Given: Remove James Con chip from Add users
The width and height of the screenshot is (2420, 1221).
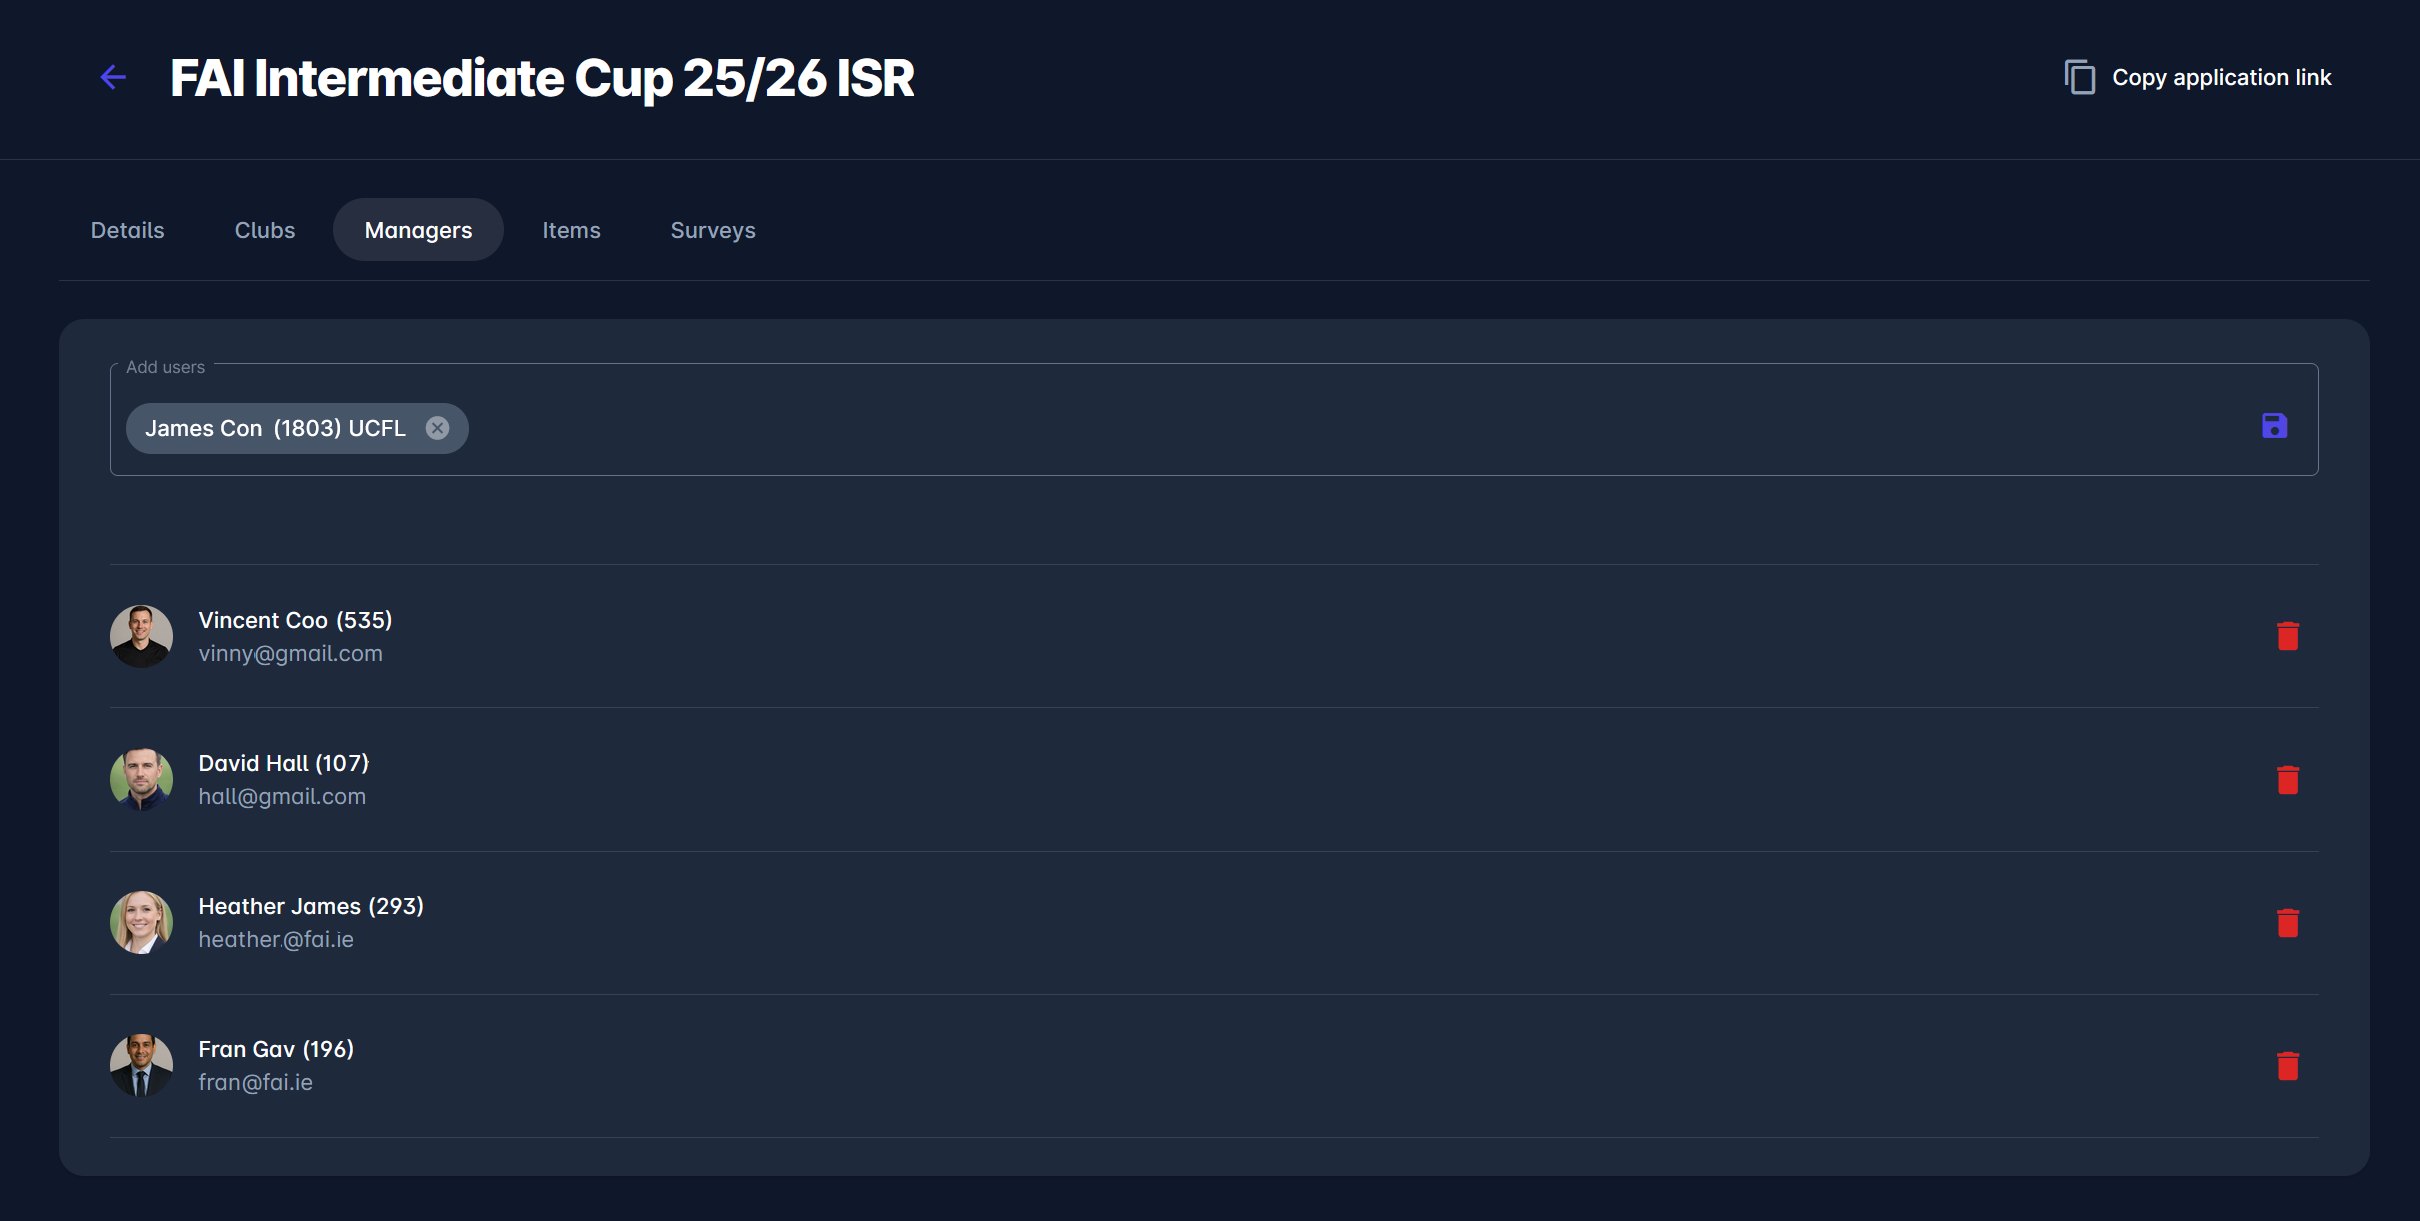Looking at the screenshot, I should 437,428.
